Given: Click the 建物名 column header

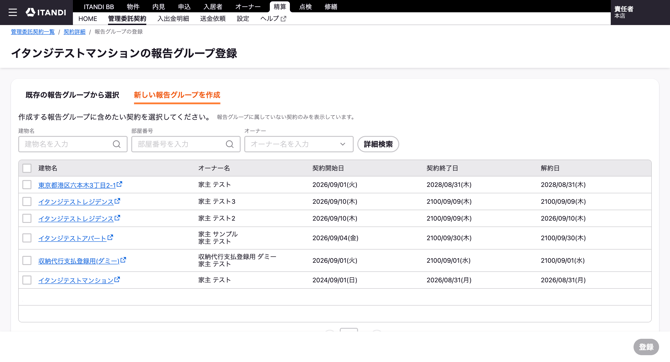Looking at the screenshot, I should pyautogui.click(x=48, y=168).
